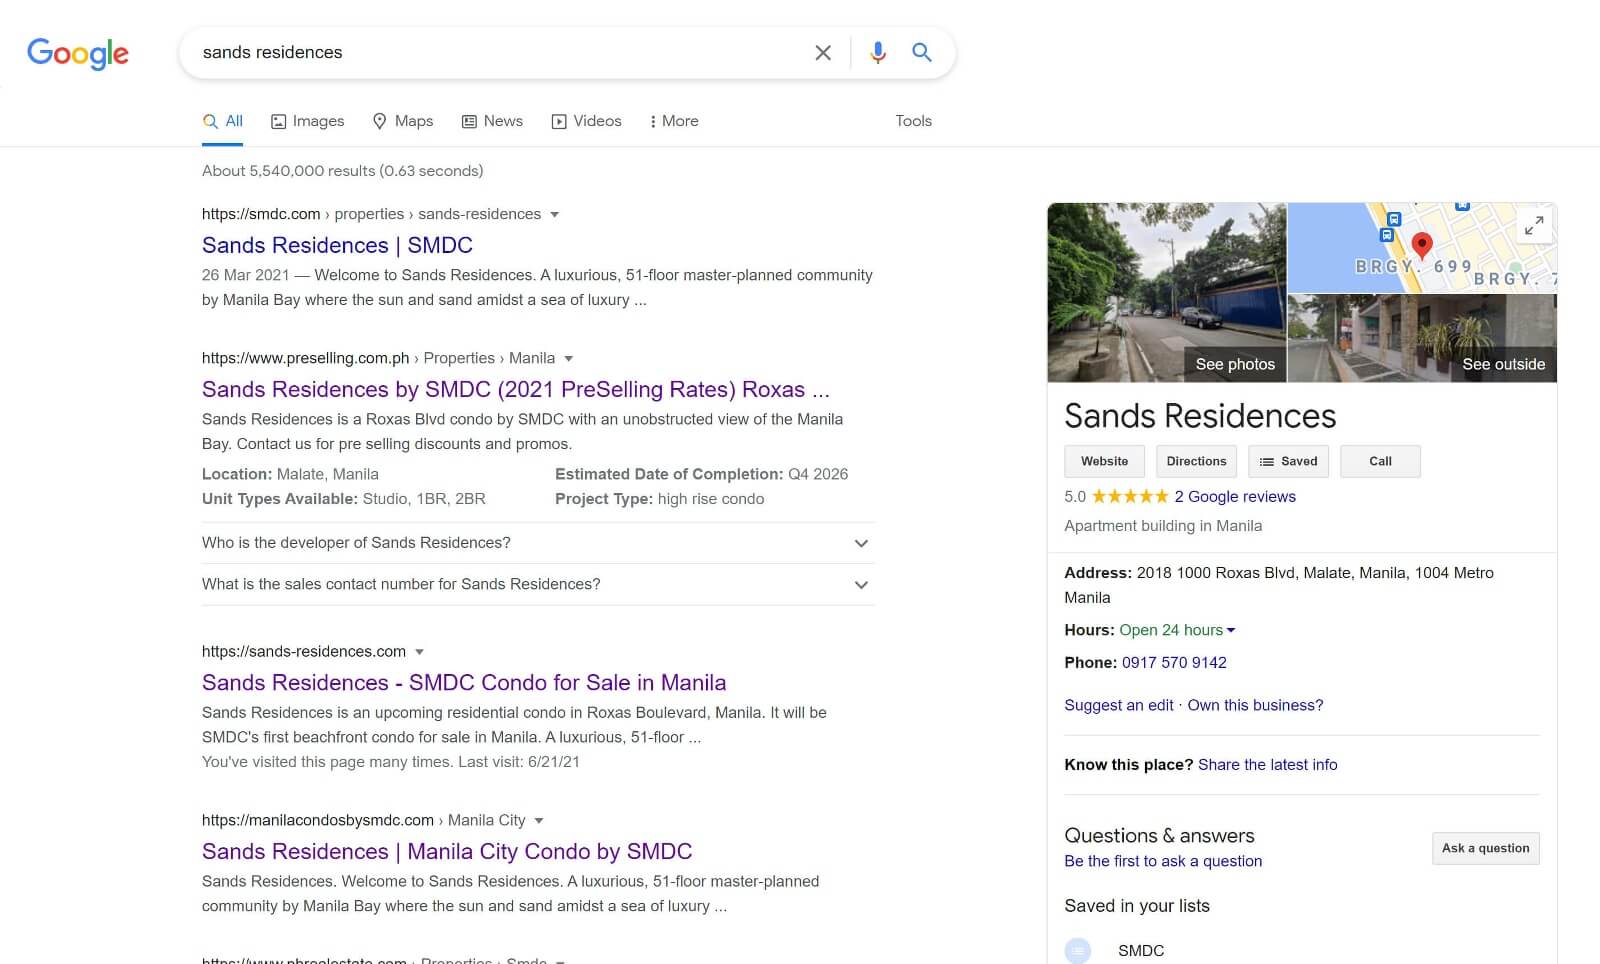Click the Ask a question button

(x=1485, y=848)
